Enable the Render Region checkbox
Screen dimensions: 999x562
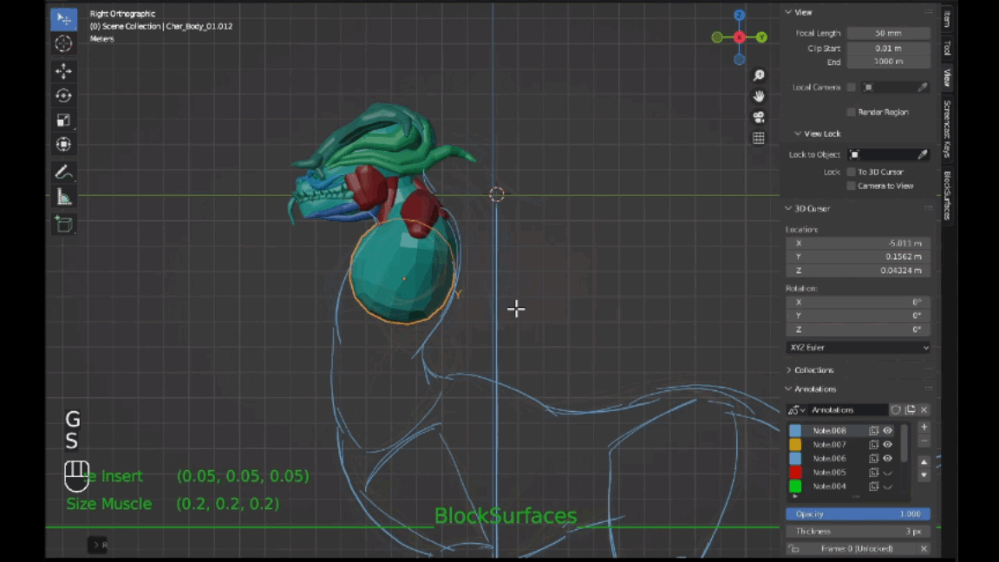pos(851,112)
